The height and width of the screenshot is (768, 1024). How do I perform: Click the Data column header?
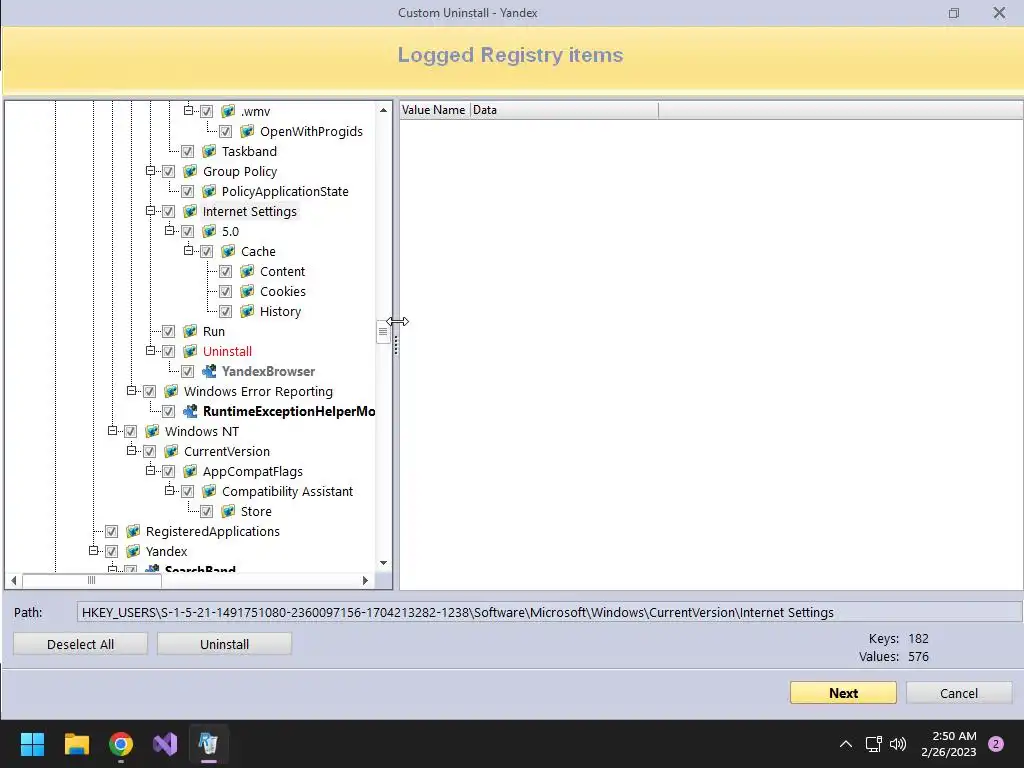pos(564,110)
